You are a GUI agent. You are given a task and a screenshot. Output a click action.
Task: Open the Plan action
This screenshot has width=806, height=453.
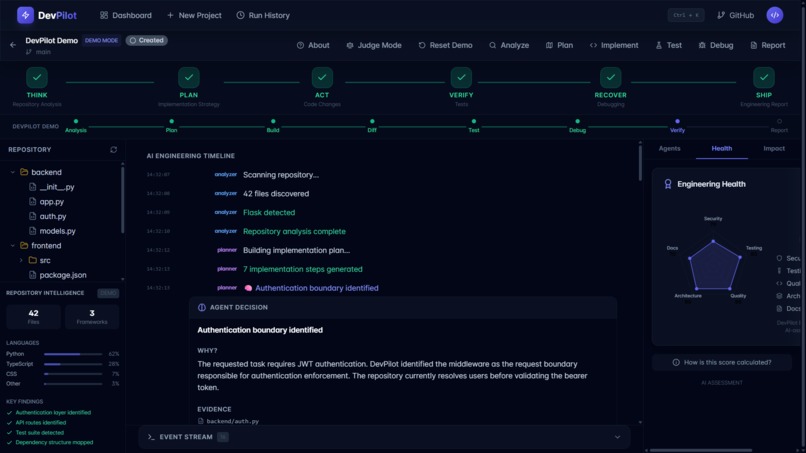click(559, 45)
